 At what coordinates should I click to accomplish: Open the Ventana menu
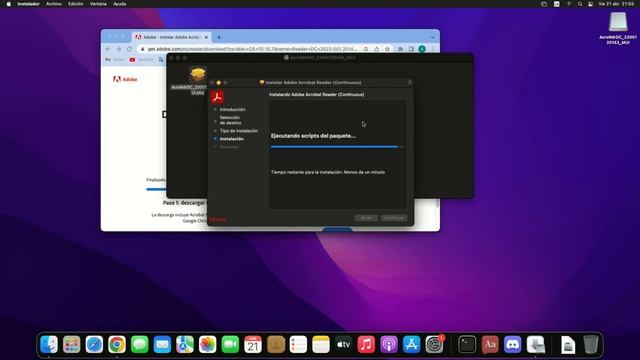click(x=98, y=4)
